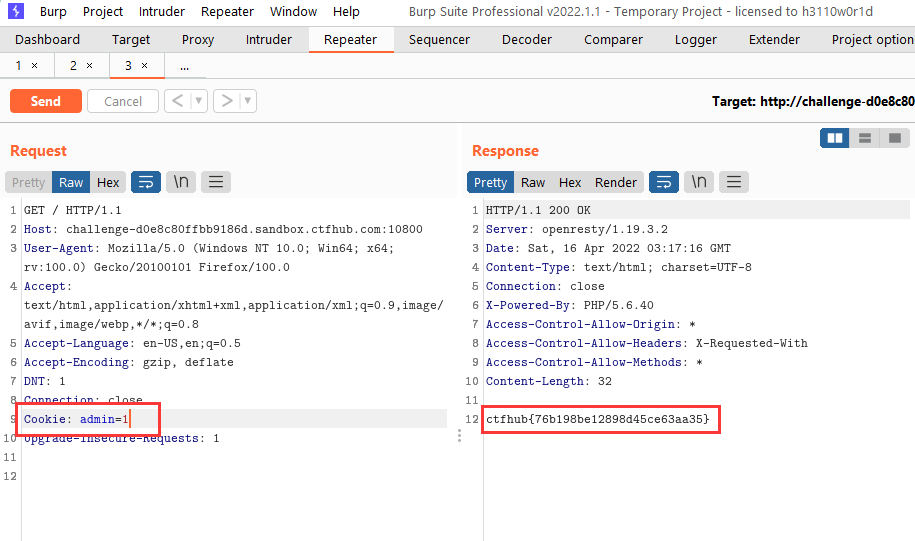This screenshot has width=915, height=541.
Task: Click the Host header line in request
Action: pyautogui.click(x=223, y=229)
